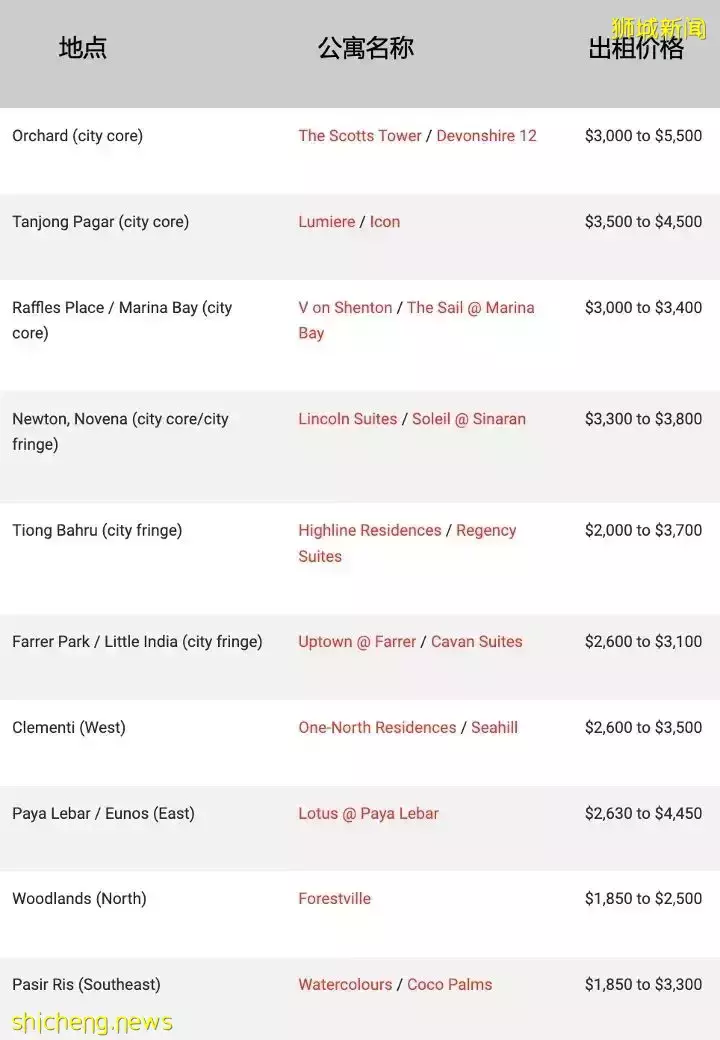
Task: Click the Lumiere apartment link
Action: (326, 222)
